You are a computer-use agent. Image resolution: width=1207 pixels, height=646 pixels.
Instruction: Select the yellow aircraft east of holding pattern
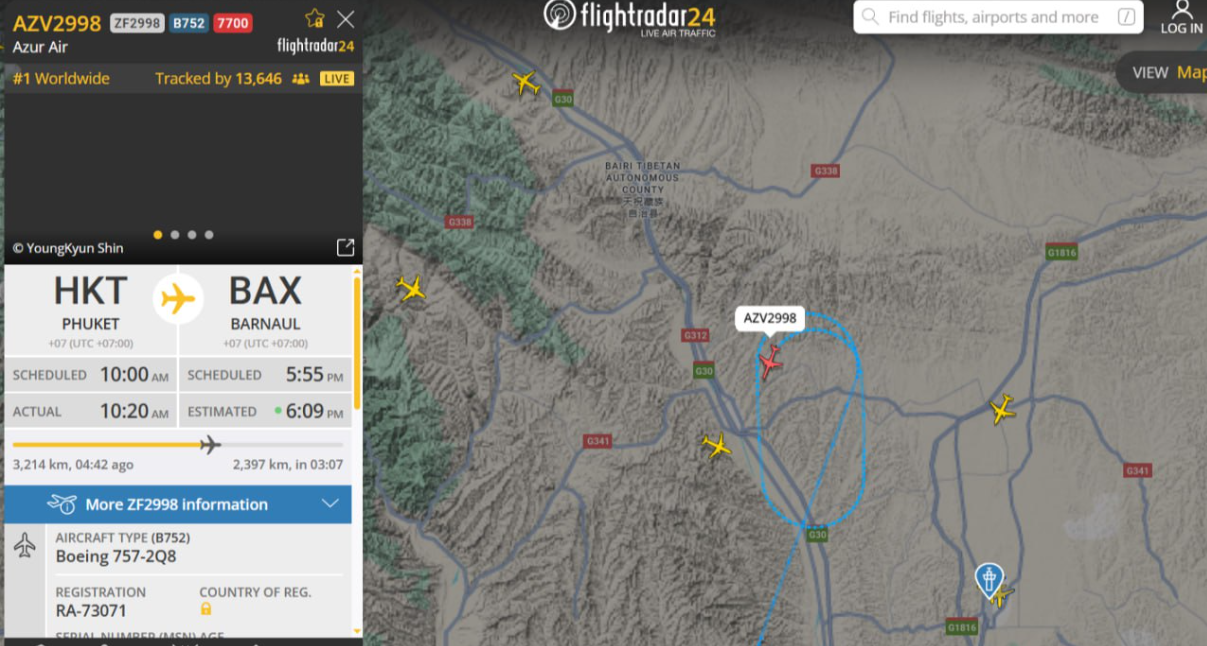pyautogui.click(x=1002, y=409)
